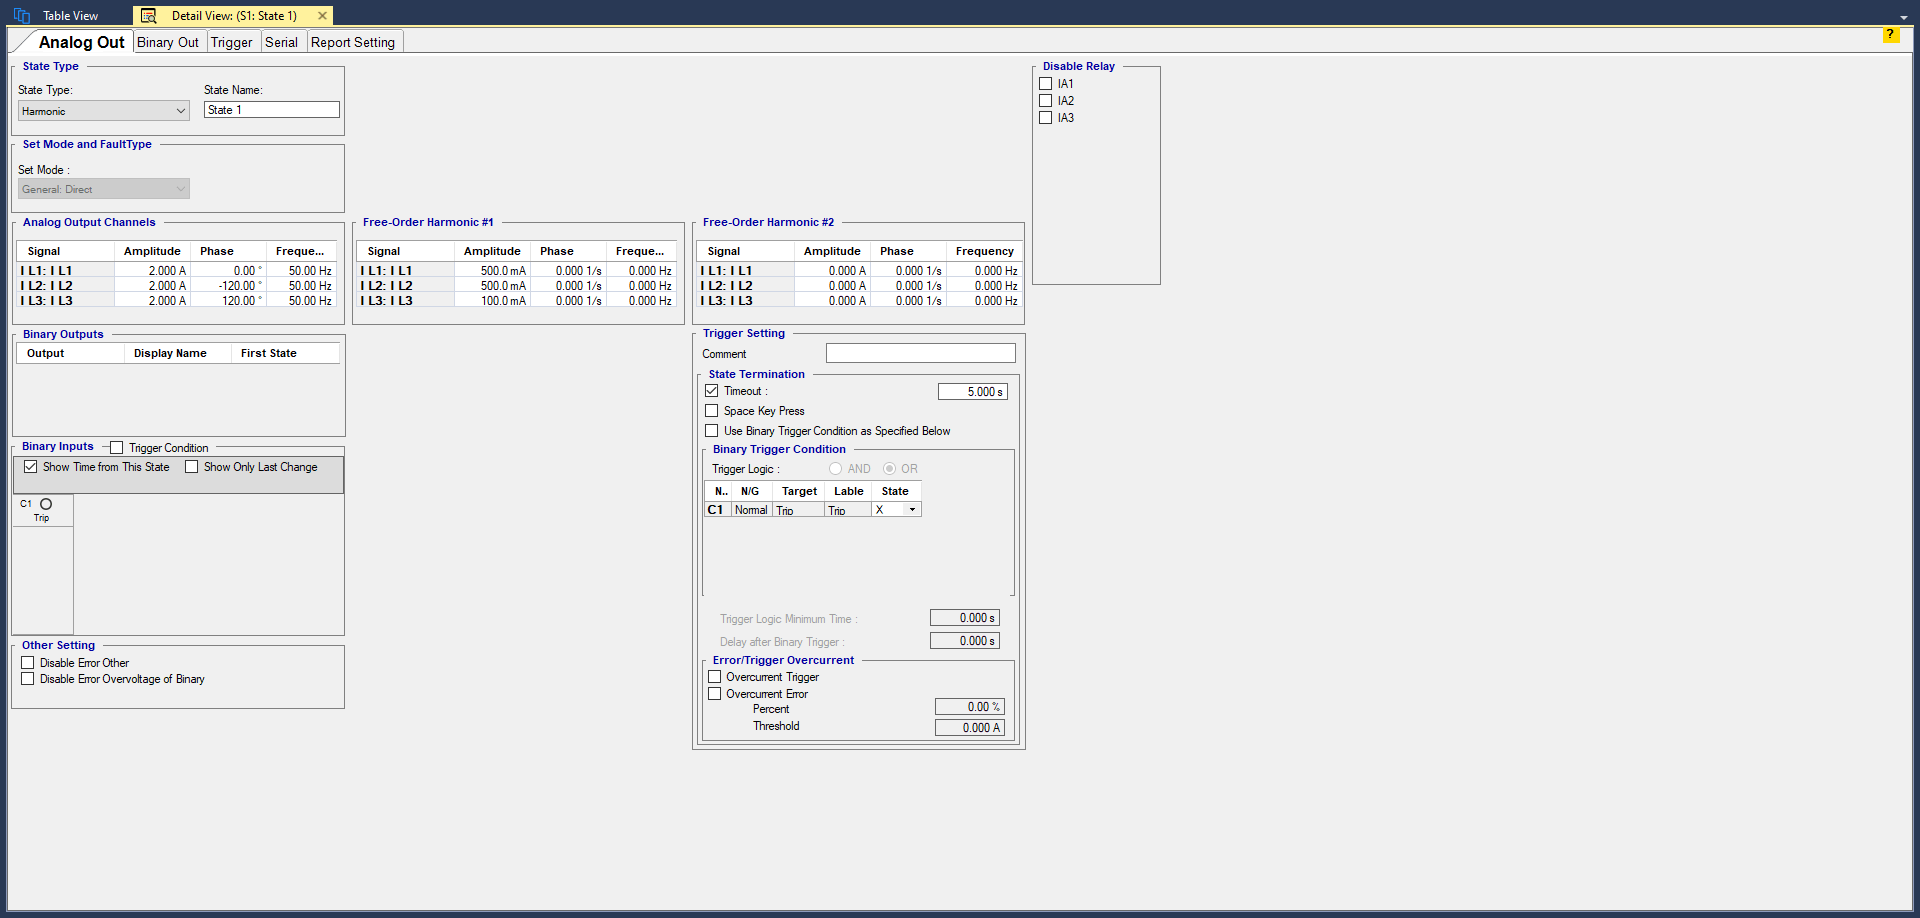Screen dimensions: 1920x918
Task: Close the Detail View S1 State 1 tab
Action: [322, 16]
